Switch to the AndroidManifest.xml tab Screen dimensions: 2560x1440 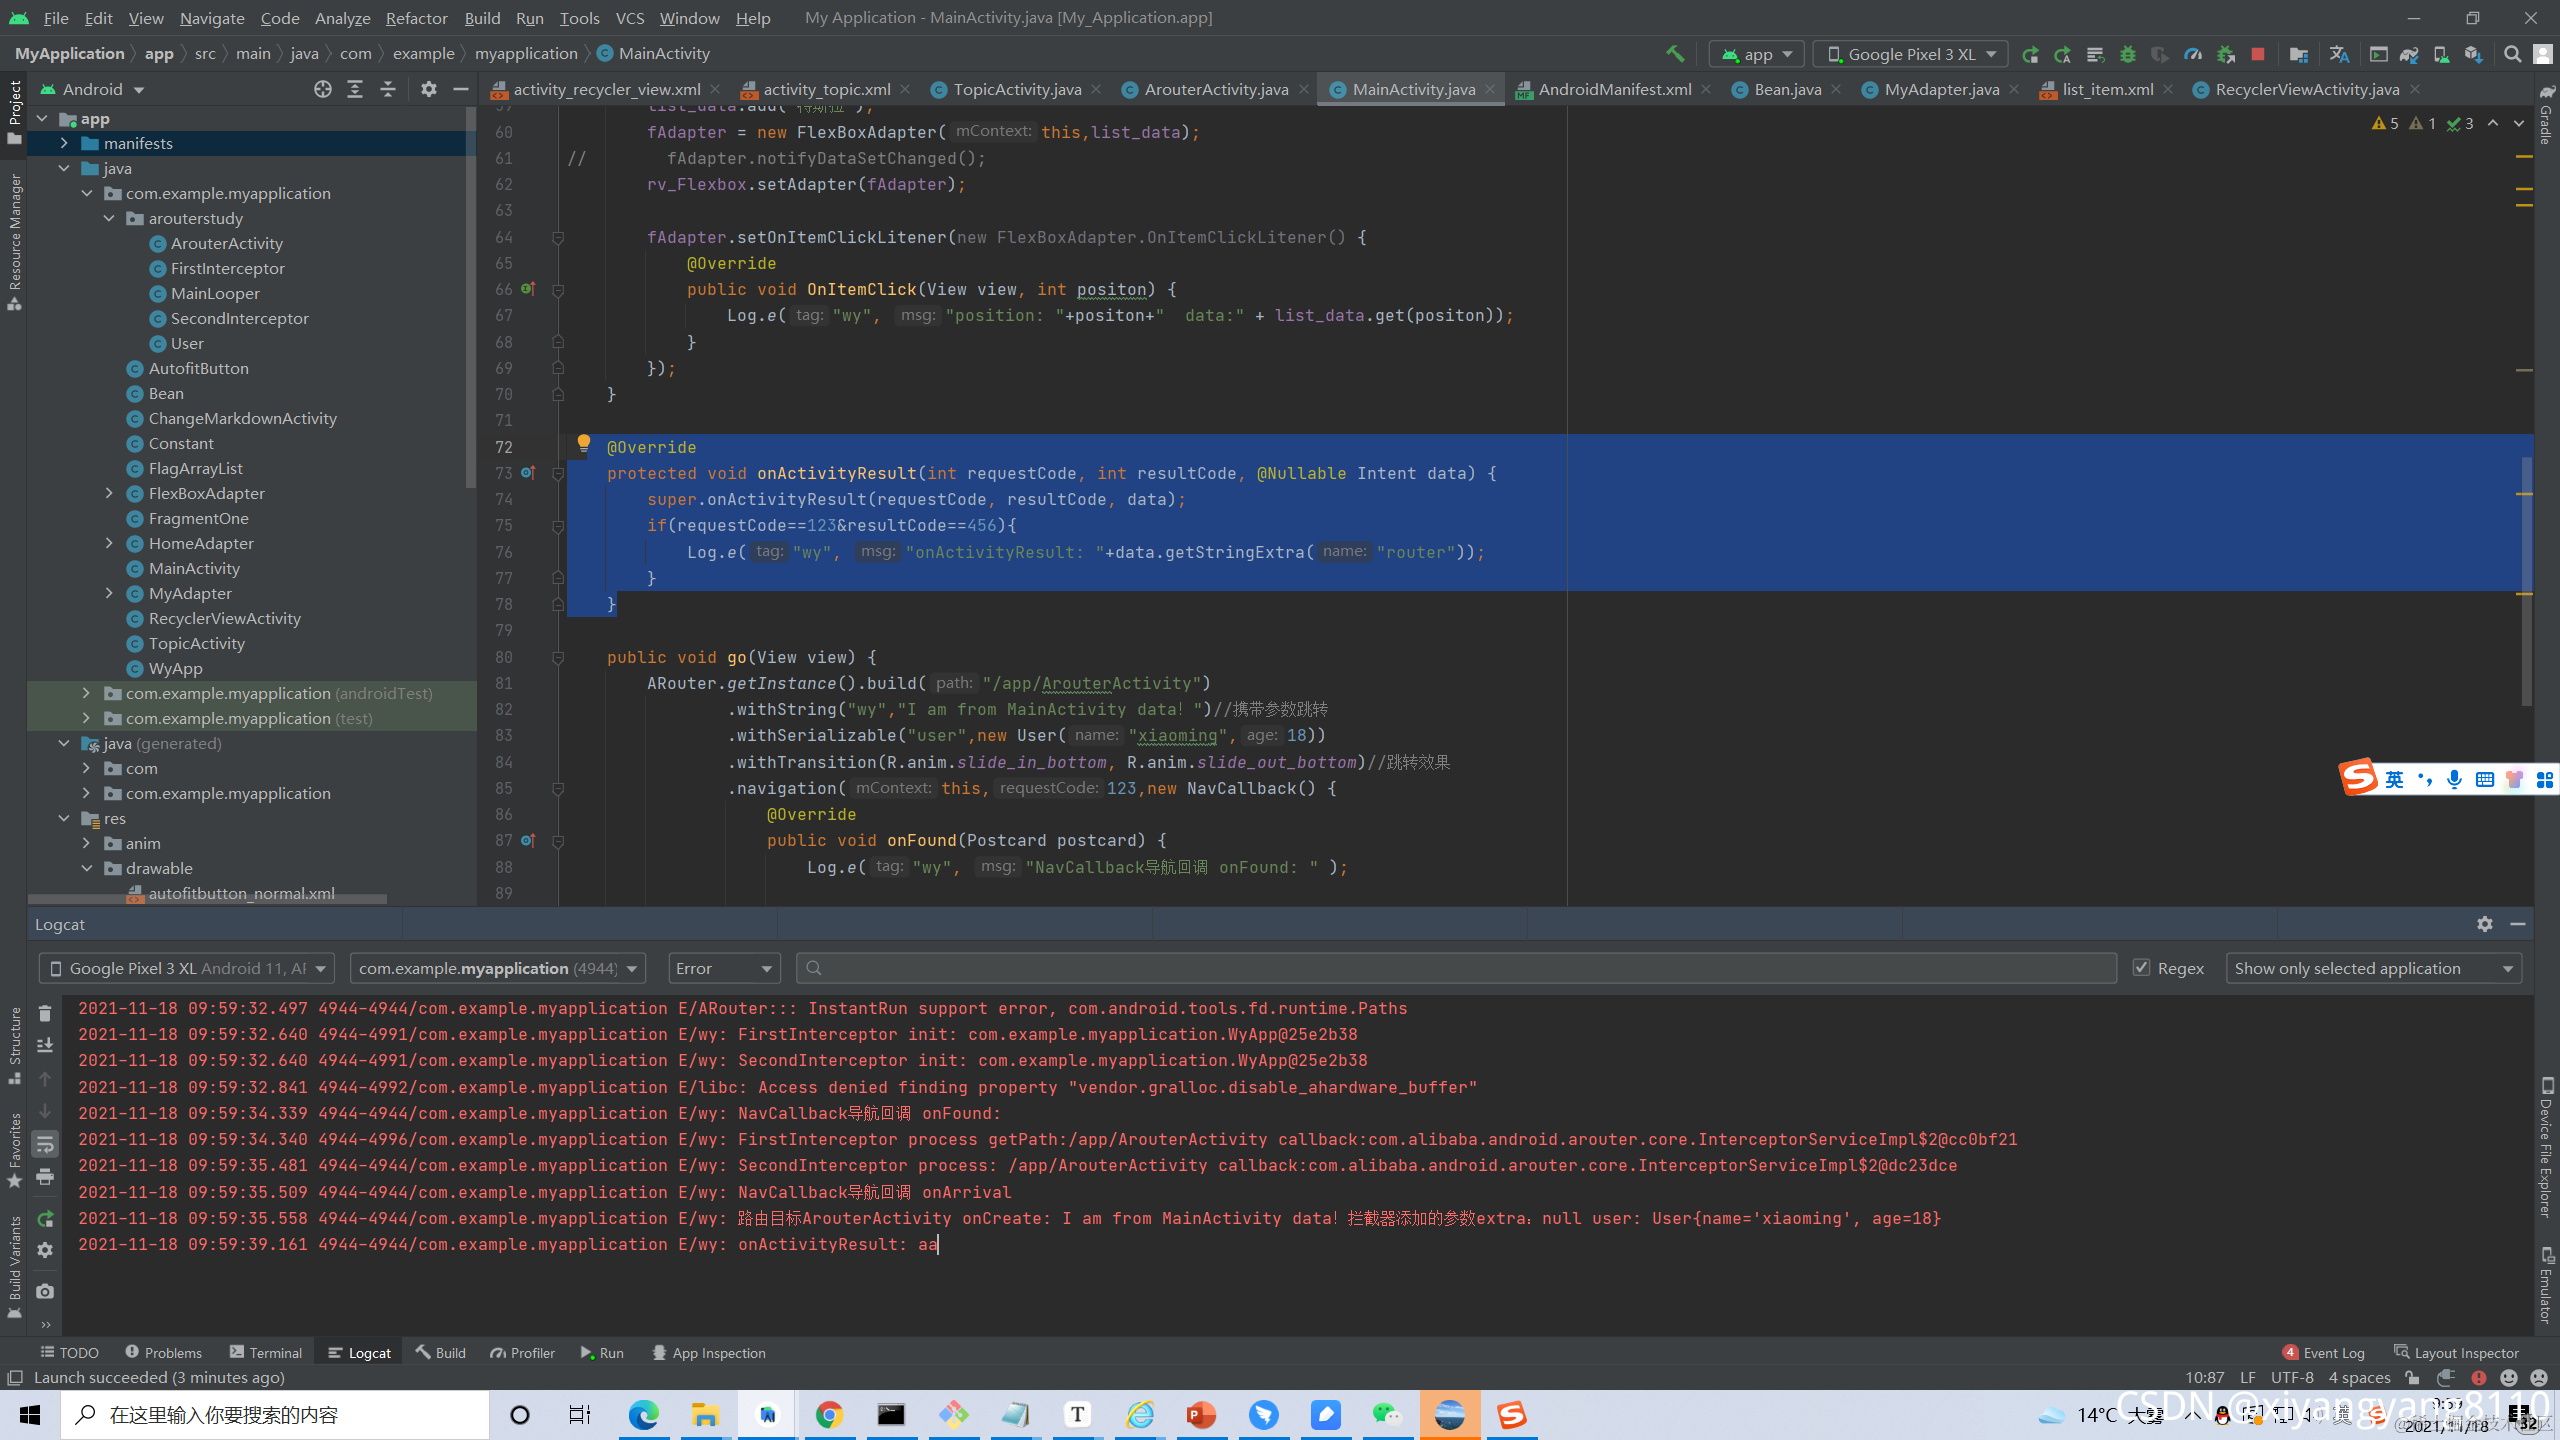pos(1614,89)
